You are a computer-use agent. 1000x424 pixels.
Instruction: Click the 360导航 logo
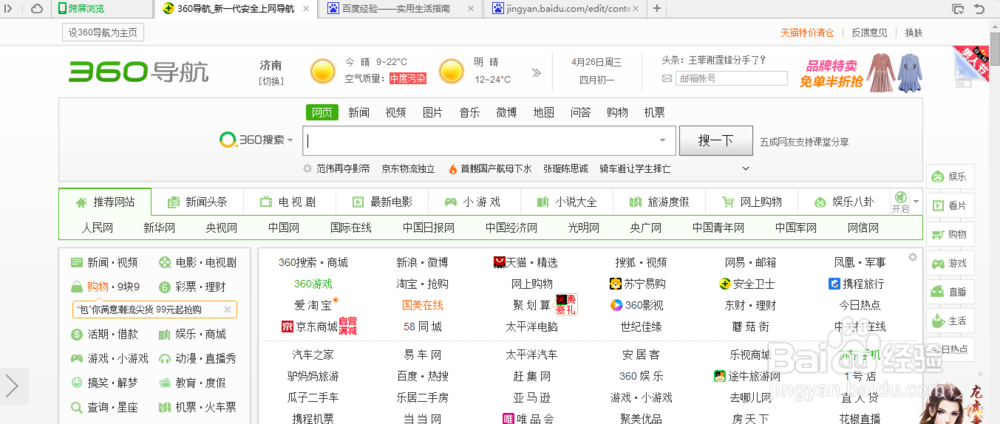(x=138, y=71)
